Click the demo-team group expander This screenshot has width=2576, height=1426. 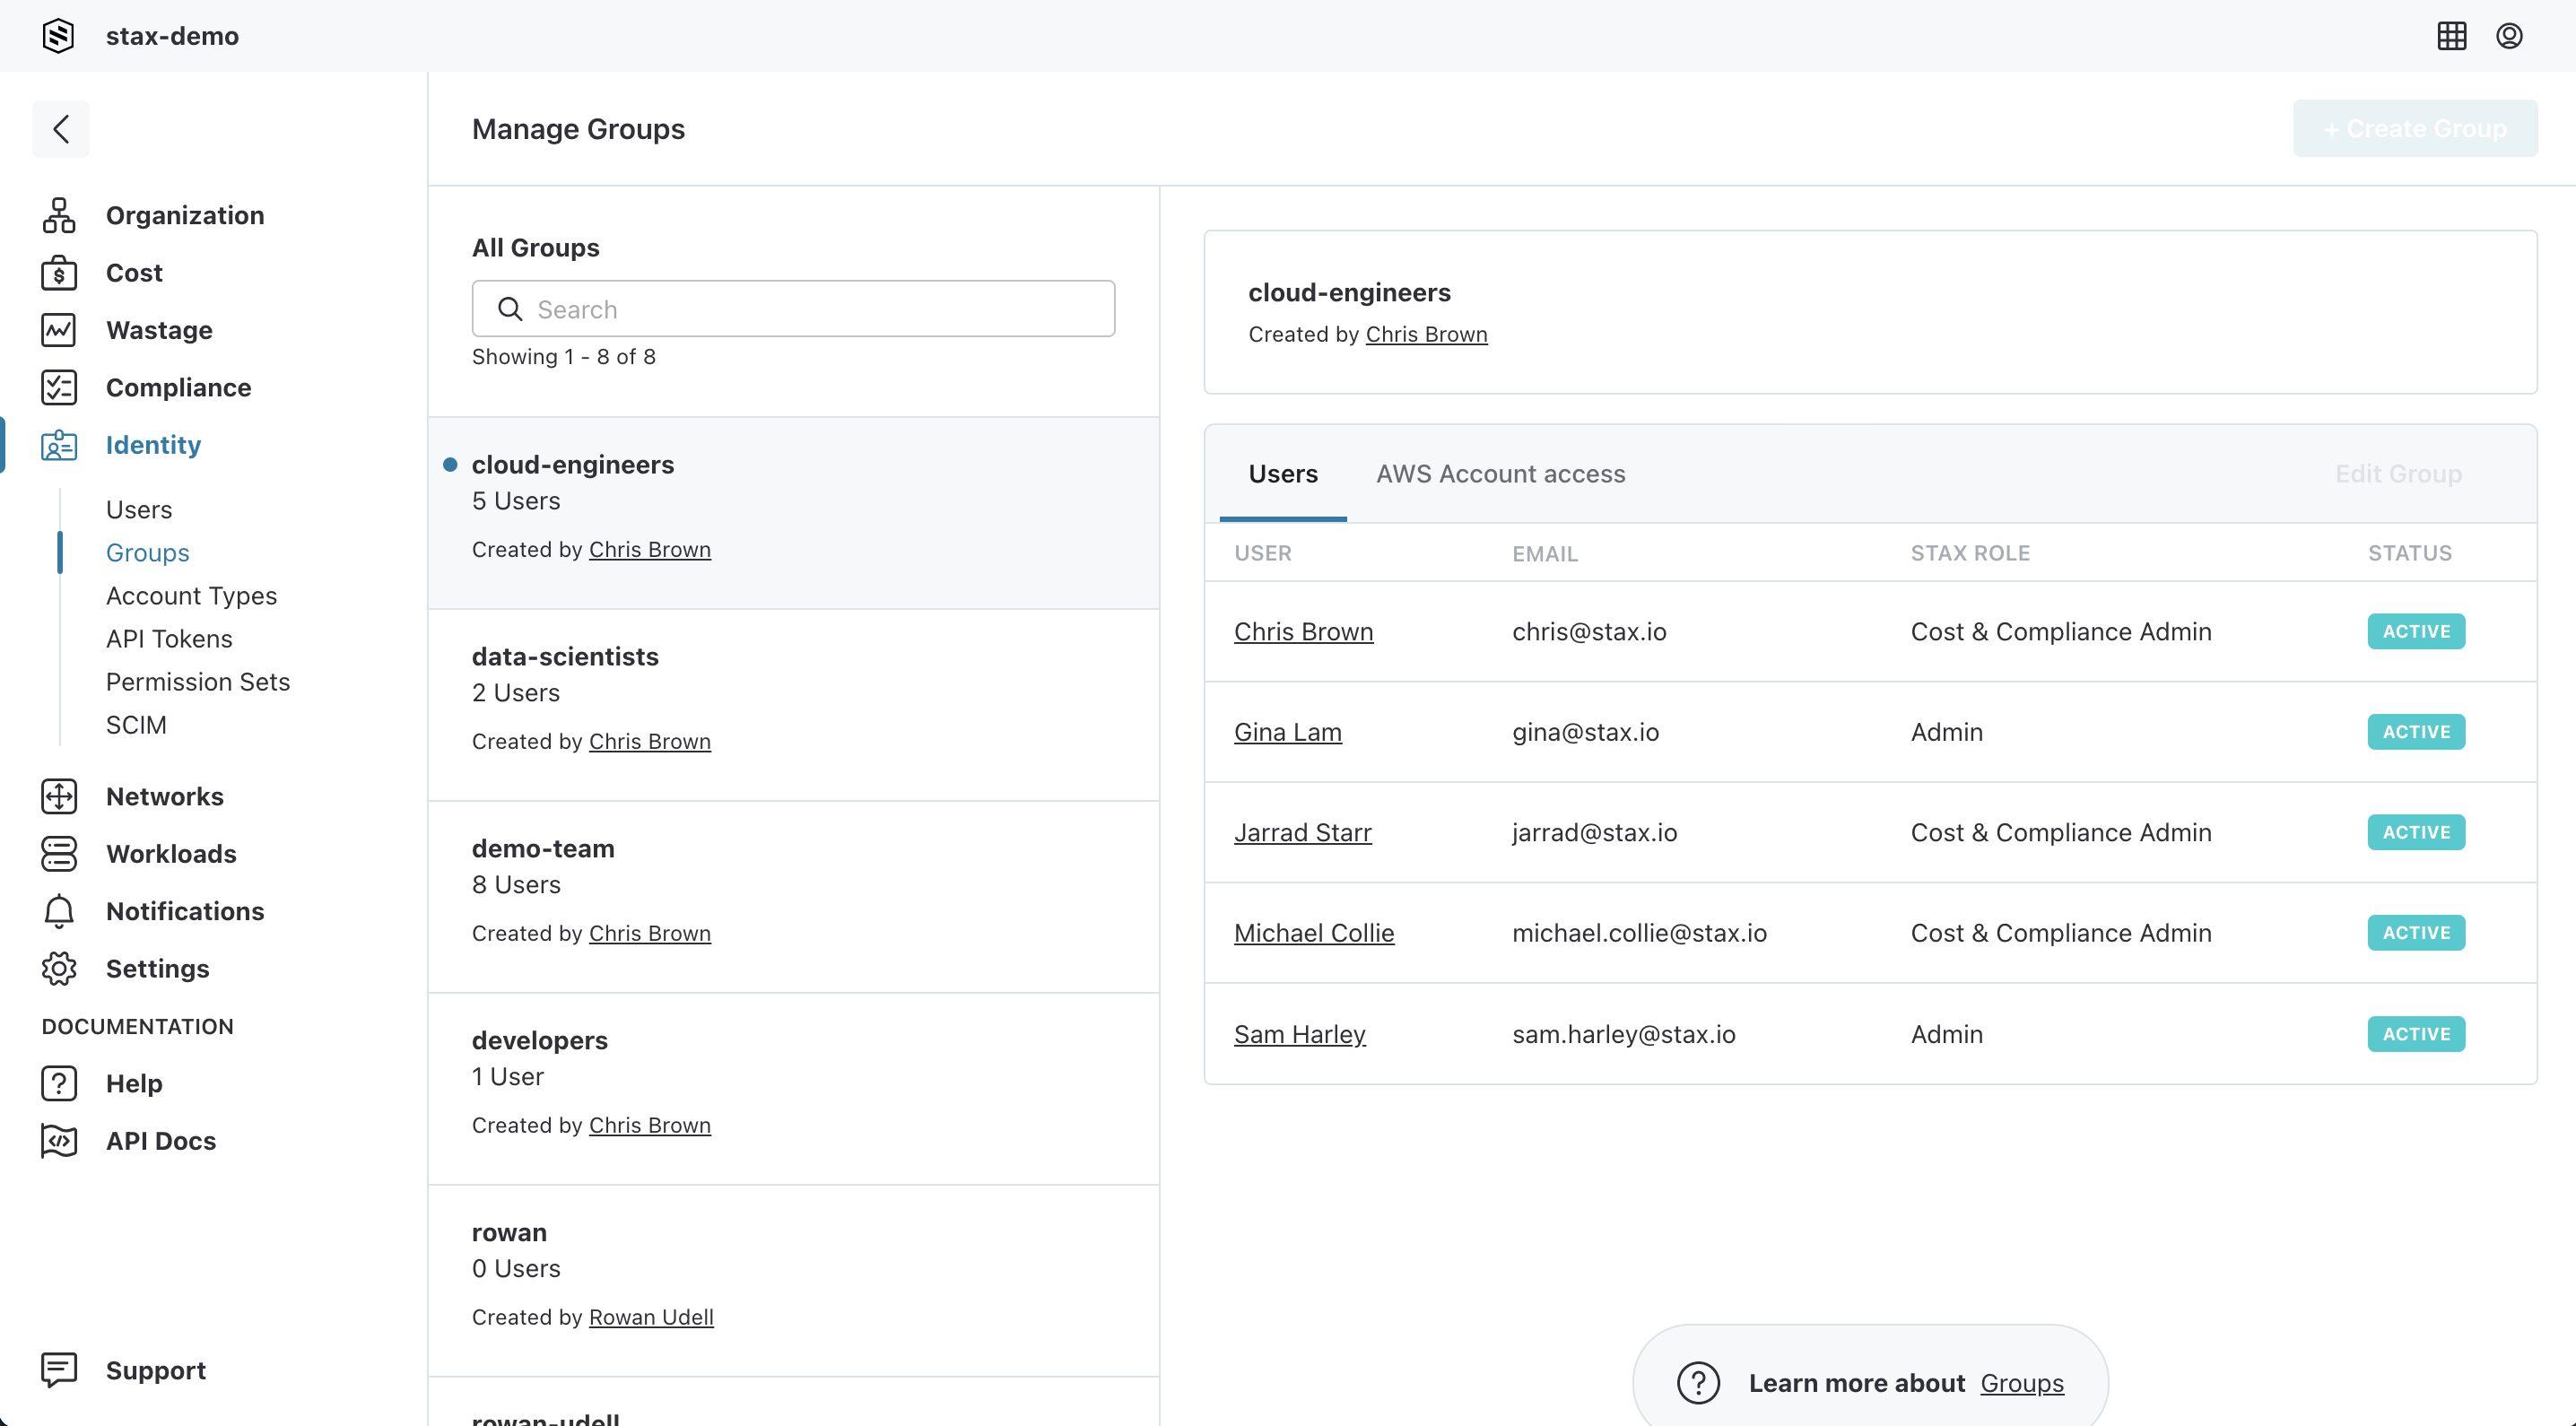794,891
